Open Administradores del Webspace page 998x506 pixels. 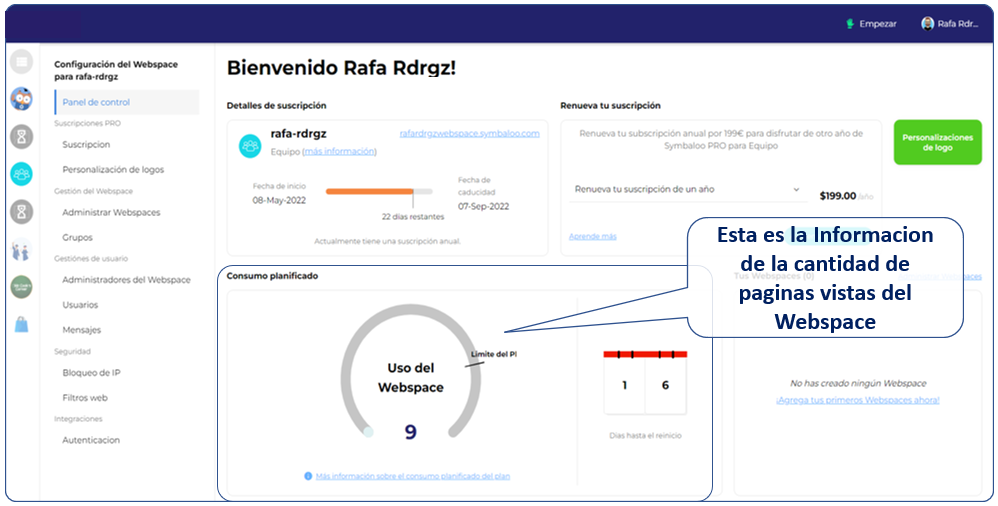pyautogui.click(x=127, y=279)
